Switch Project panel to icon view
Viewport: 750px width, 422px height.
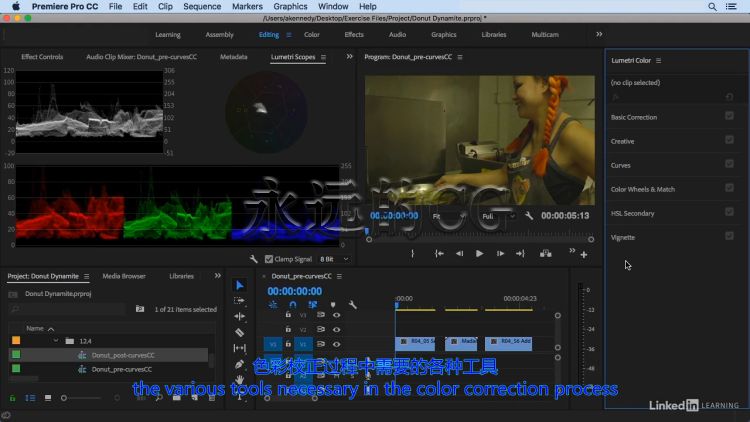[x=48, y=398]
